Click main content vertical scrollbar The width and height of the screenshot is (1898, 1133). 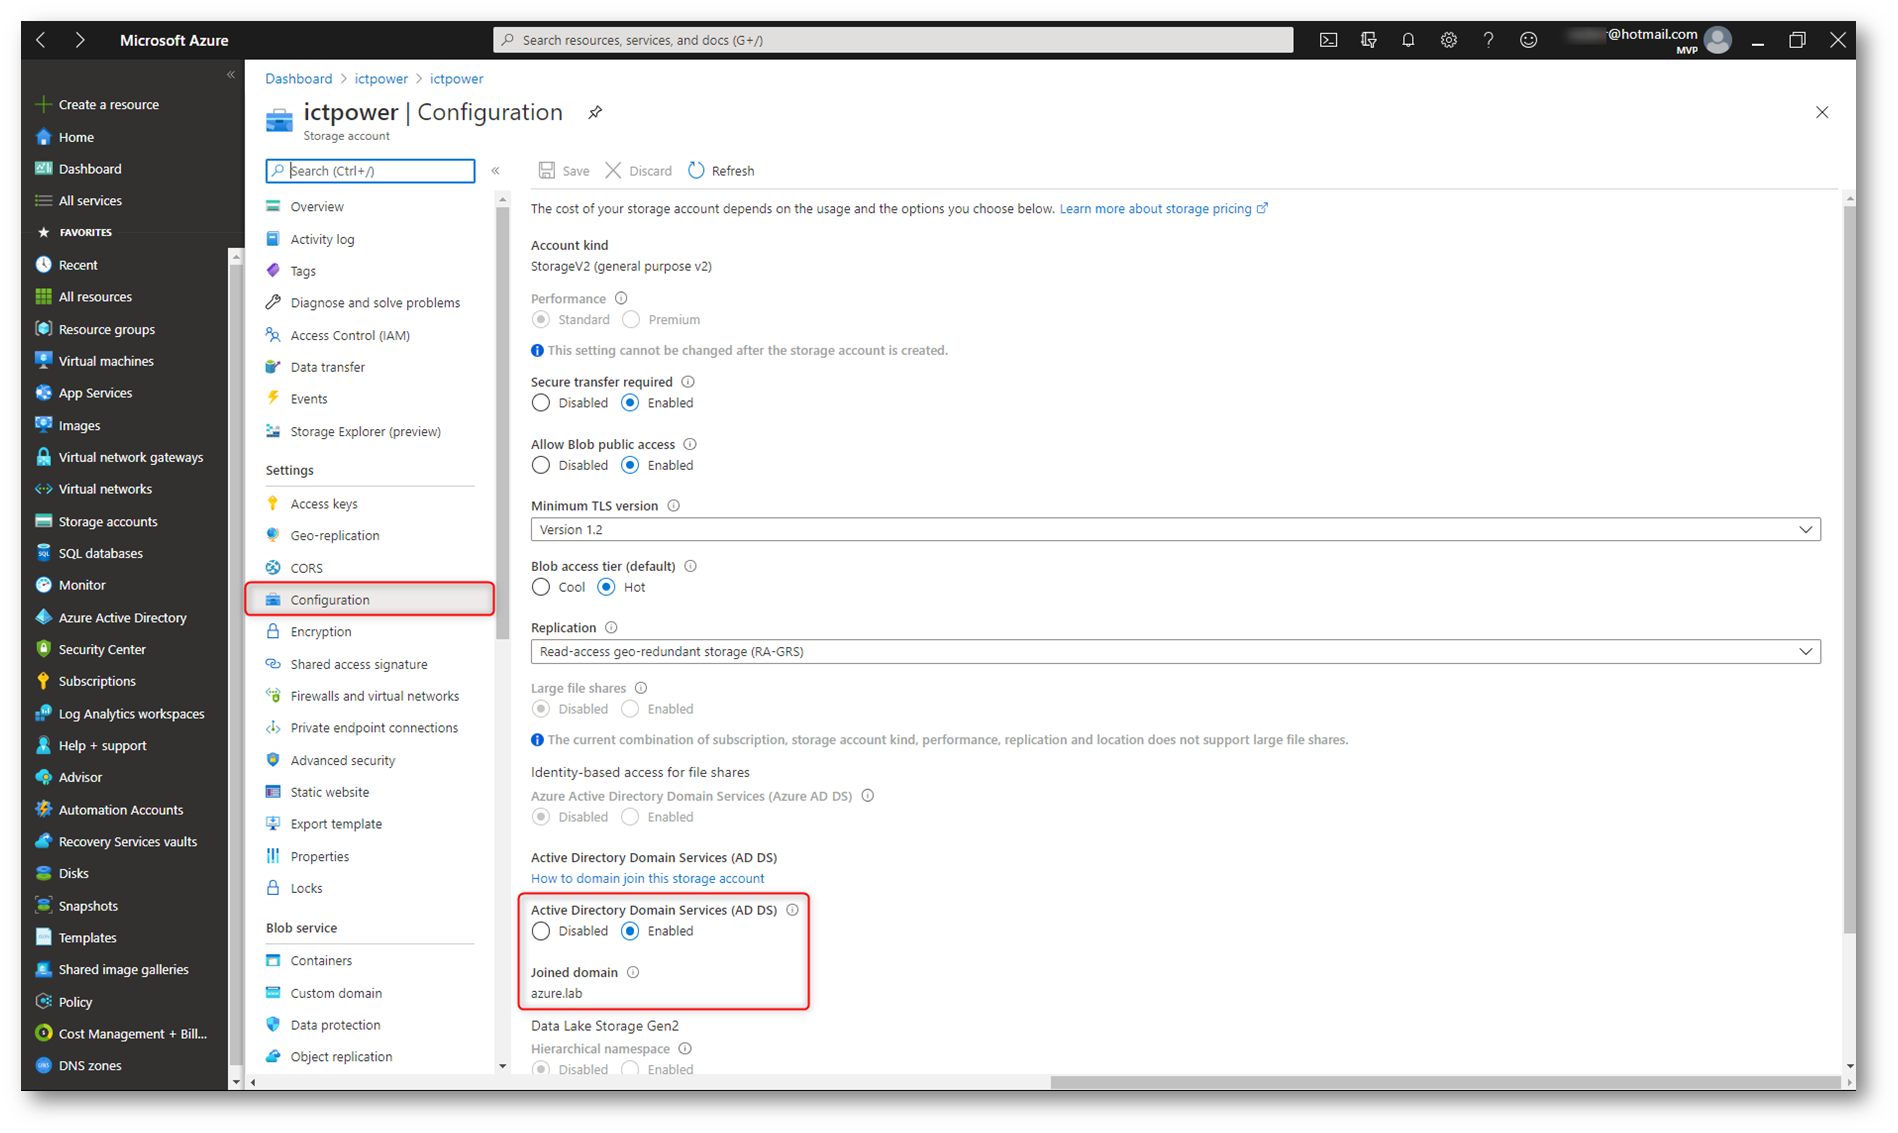[1849, 570]
